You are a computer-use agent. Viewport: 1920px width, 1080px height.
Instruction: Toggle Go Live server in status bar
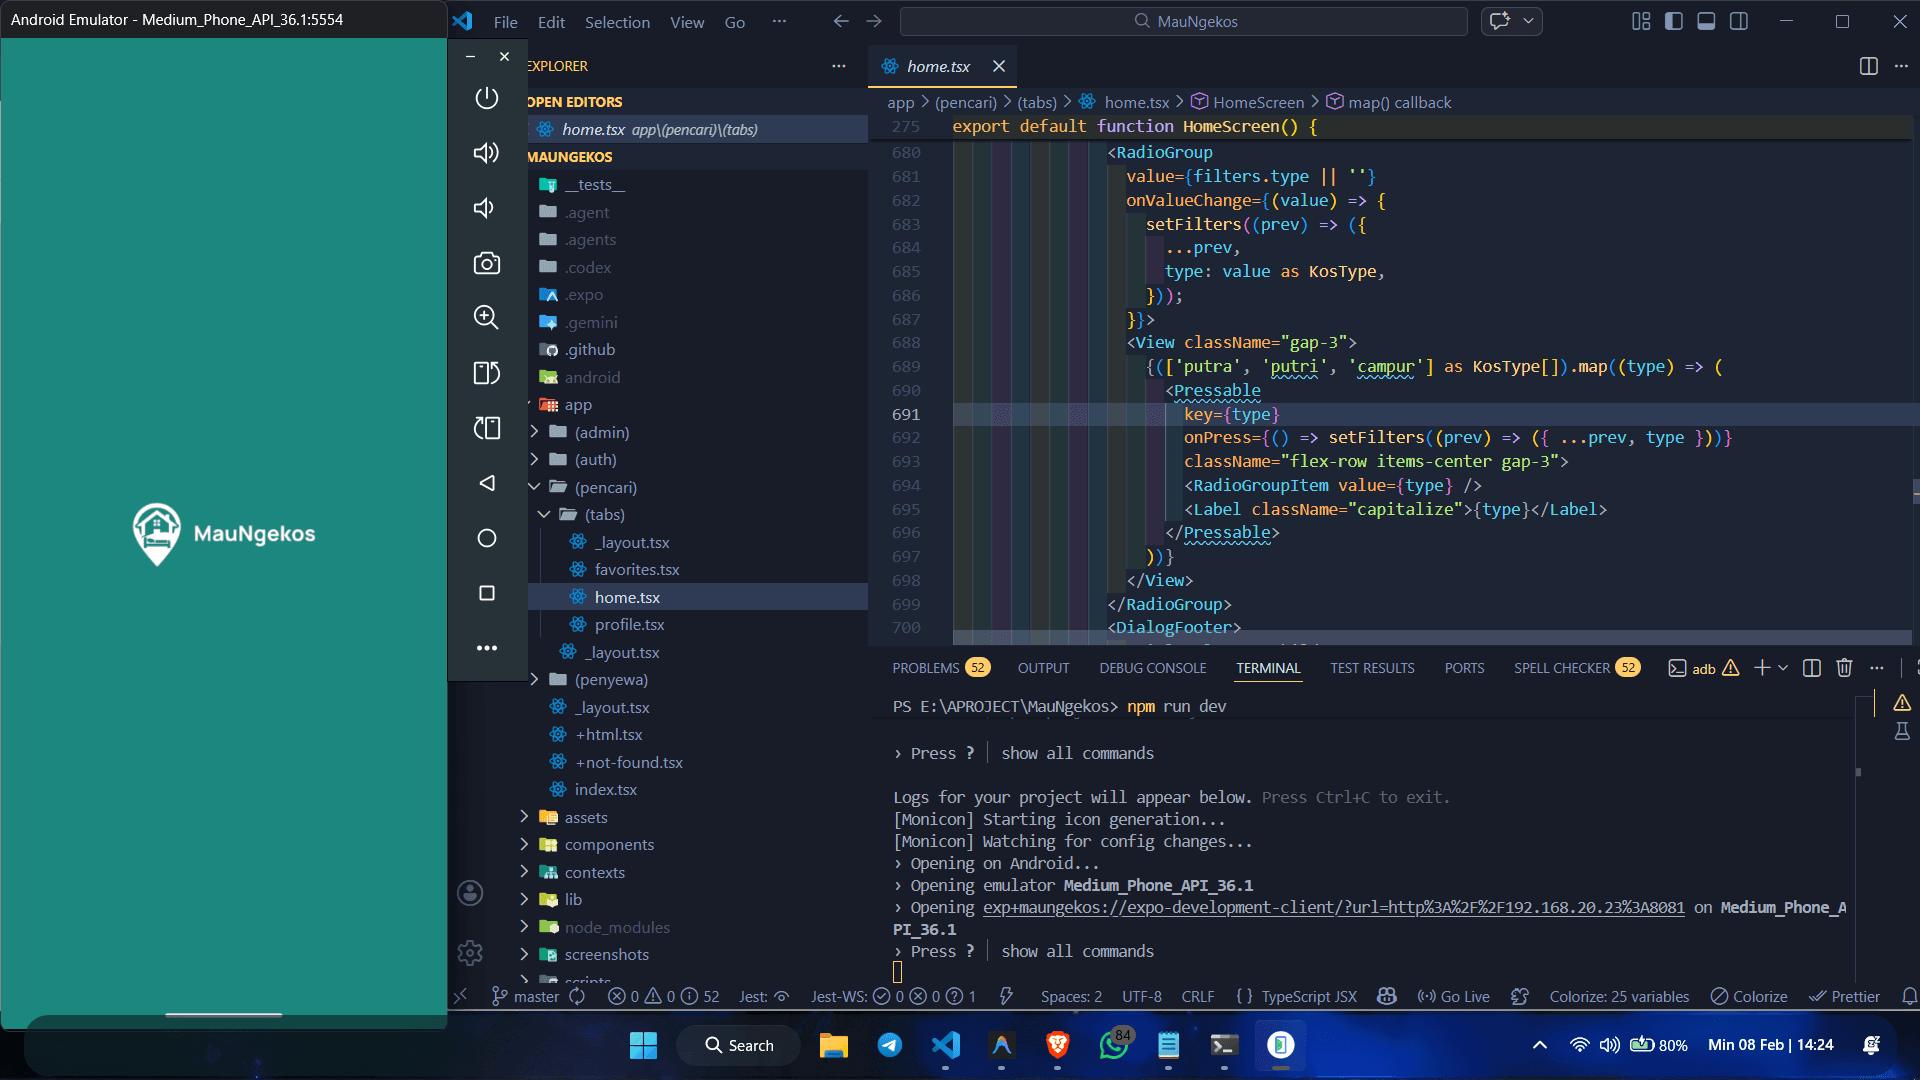[1453, 996]
